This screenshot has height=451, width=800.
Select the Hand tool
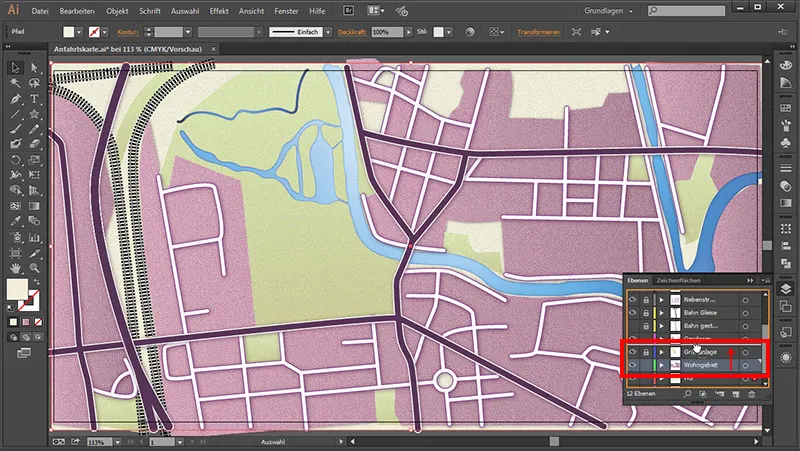15,268
